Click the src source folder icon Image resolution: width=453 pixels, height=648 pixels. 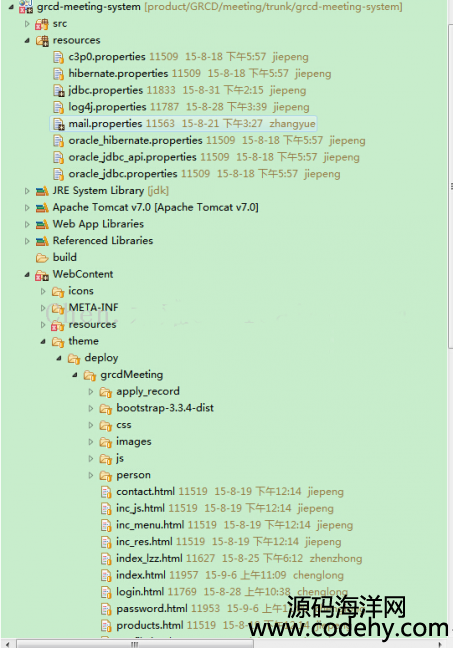click(41, 24)
